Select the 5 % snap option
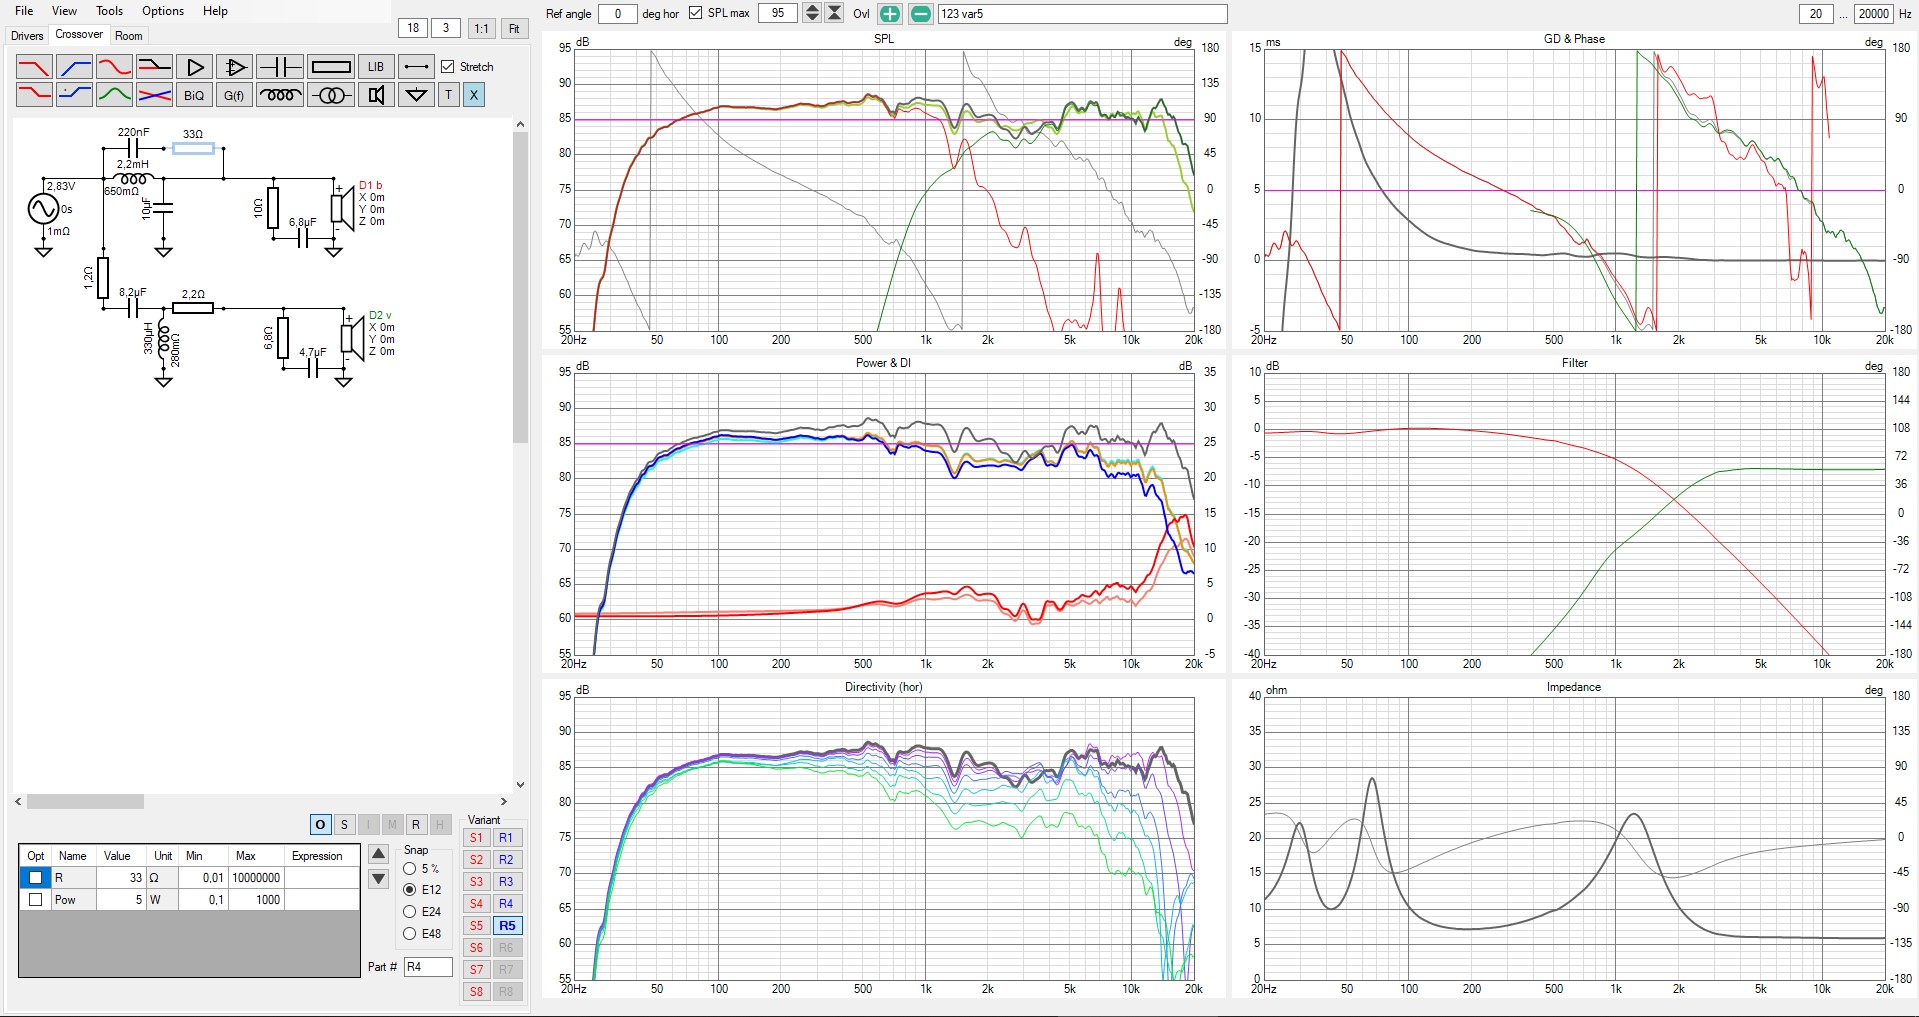 (410, 869)
